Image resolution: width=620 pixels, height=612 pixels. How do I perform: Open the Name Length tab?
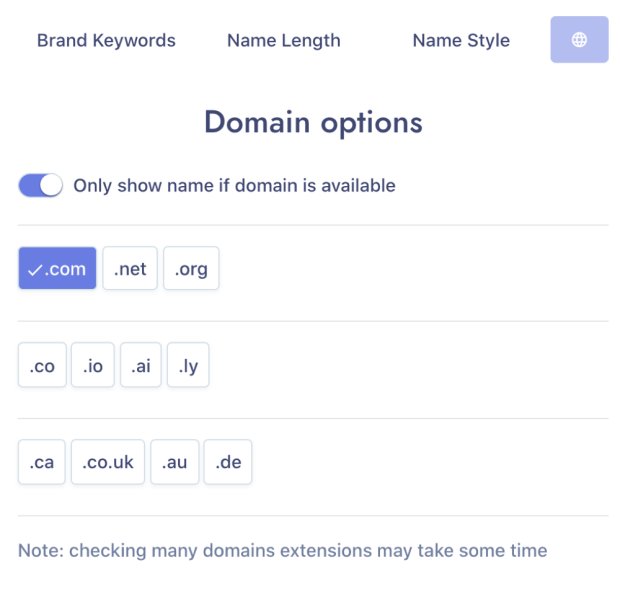click(x=283, y=41)
